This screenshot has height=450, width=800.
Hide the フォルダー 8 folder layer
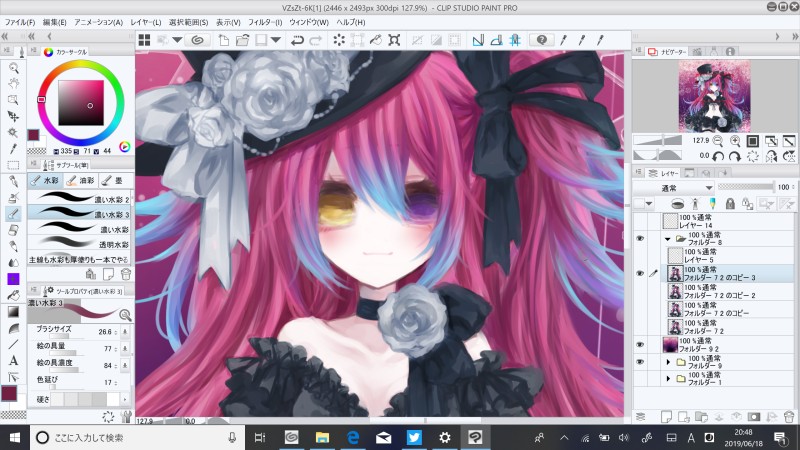coord(640,238)
